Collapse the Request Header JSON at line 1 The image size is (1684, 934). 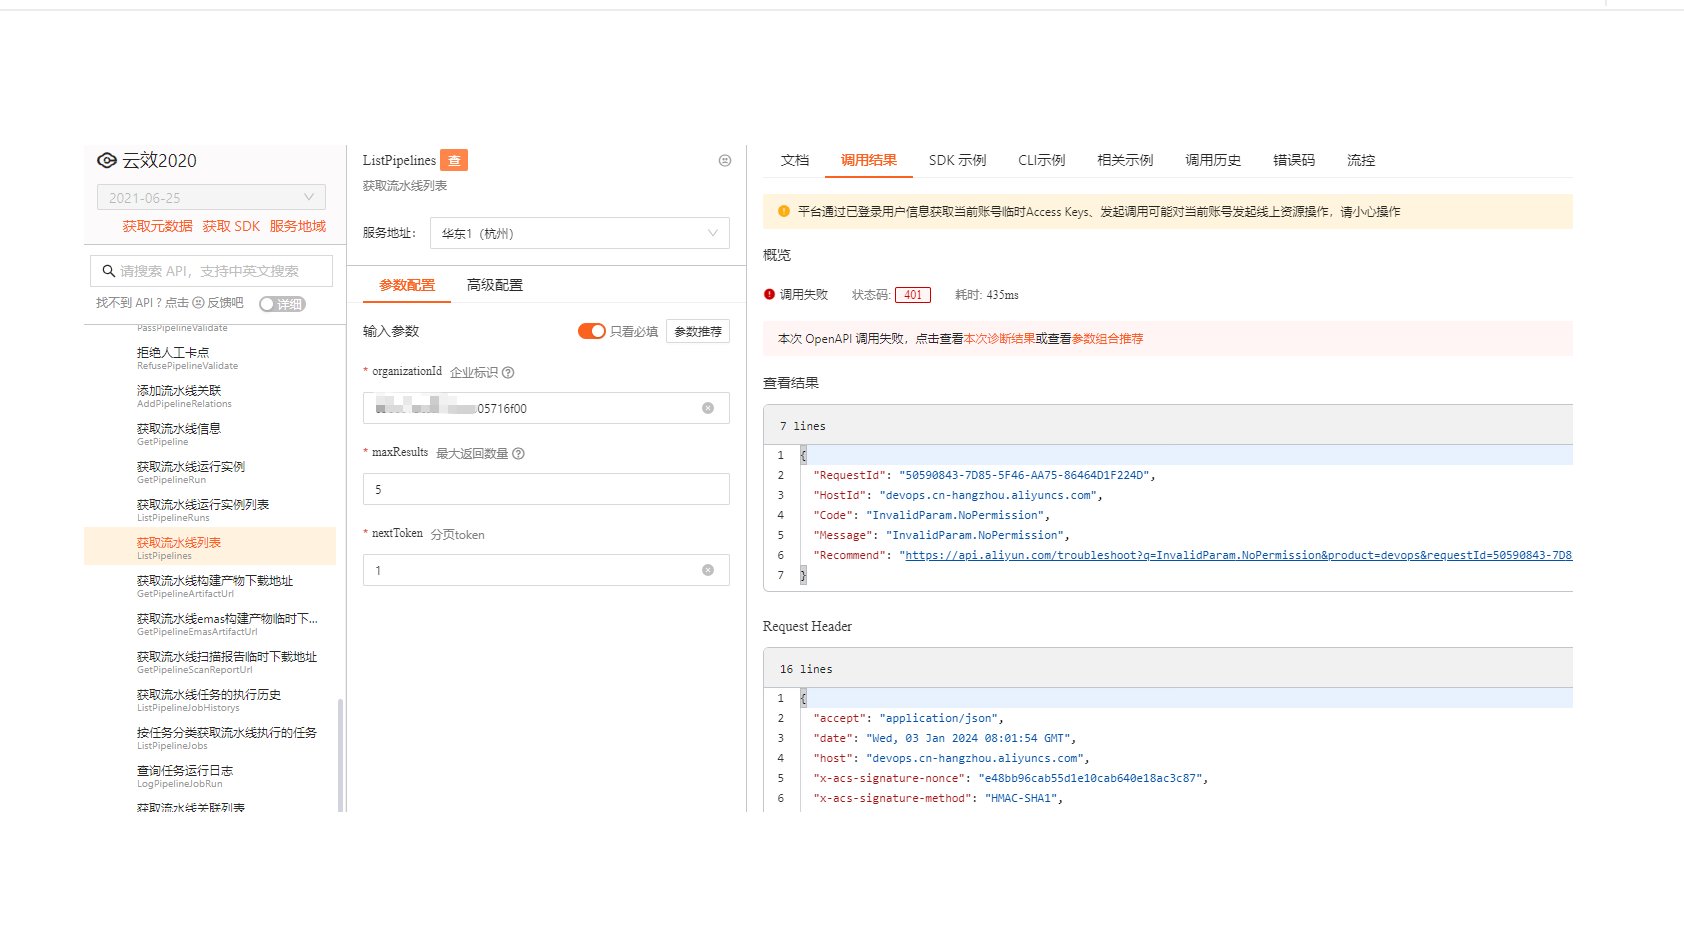click(803, 698)
